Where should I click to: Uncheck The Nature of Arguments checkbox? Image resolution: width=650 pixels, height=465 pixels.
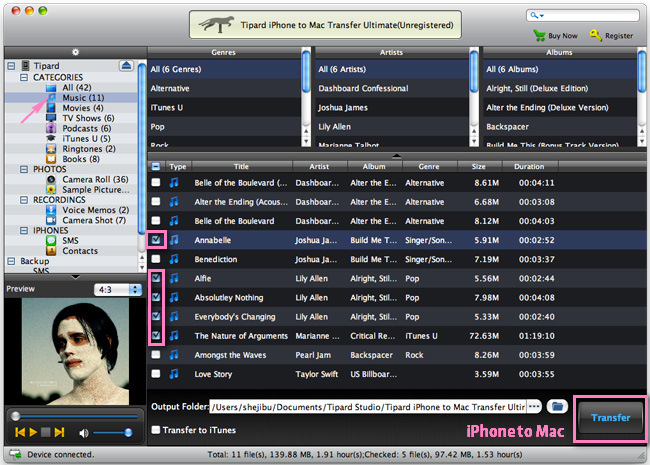tap(156, 335)
